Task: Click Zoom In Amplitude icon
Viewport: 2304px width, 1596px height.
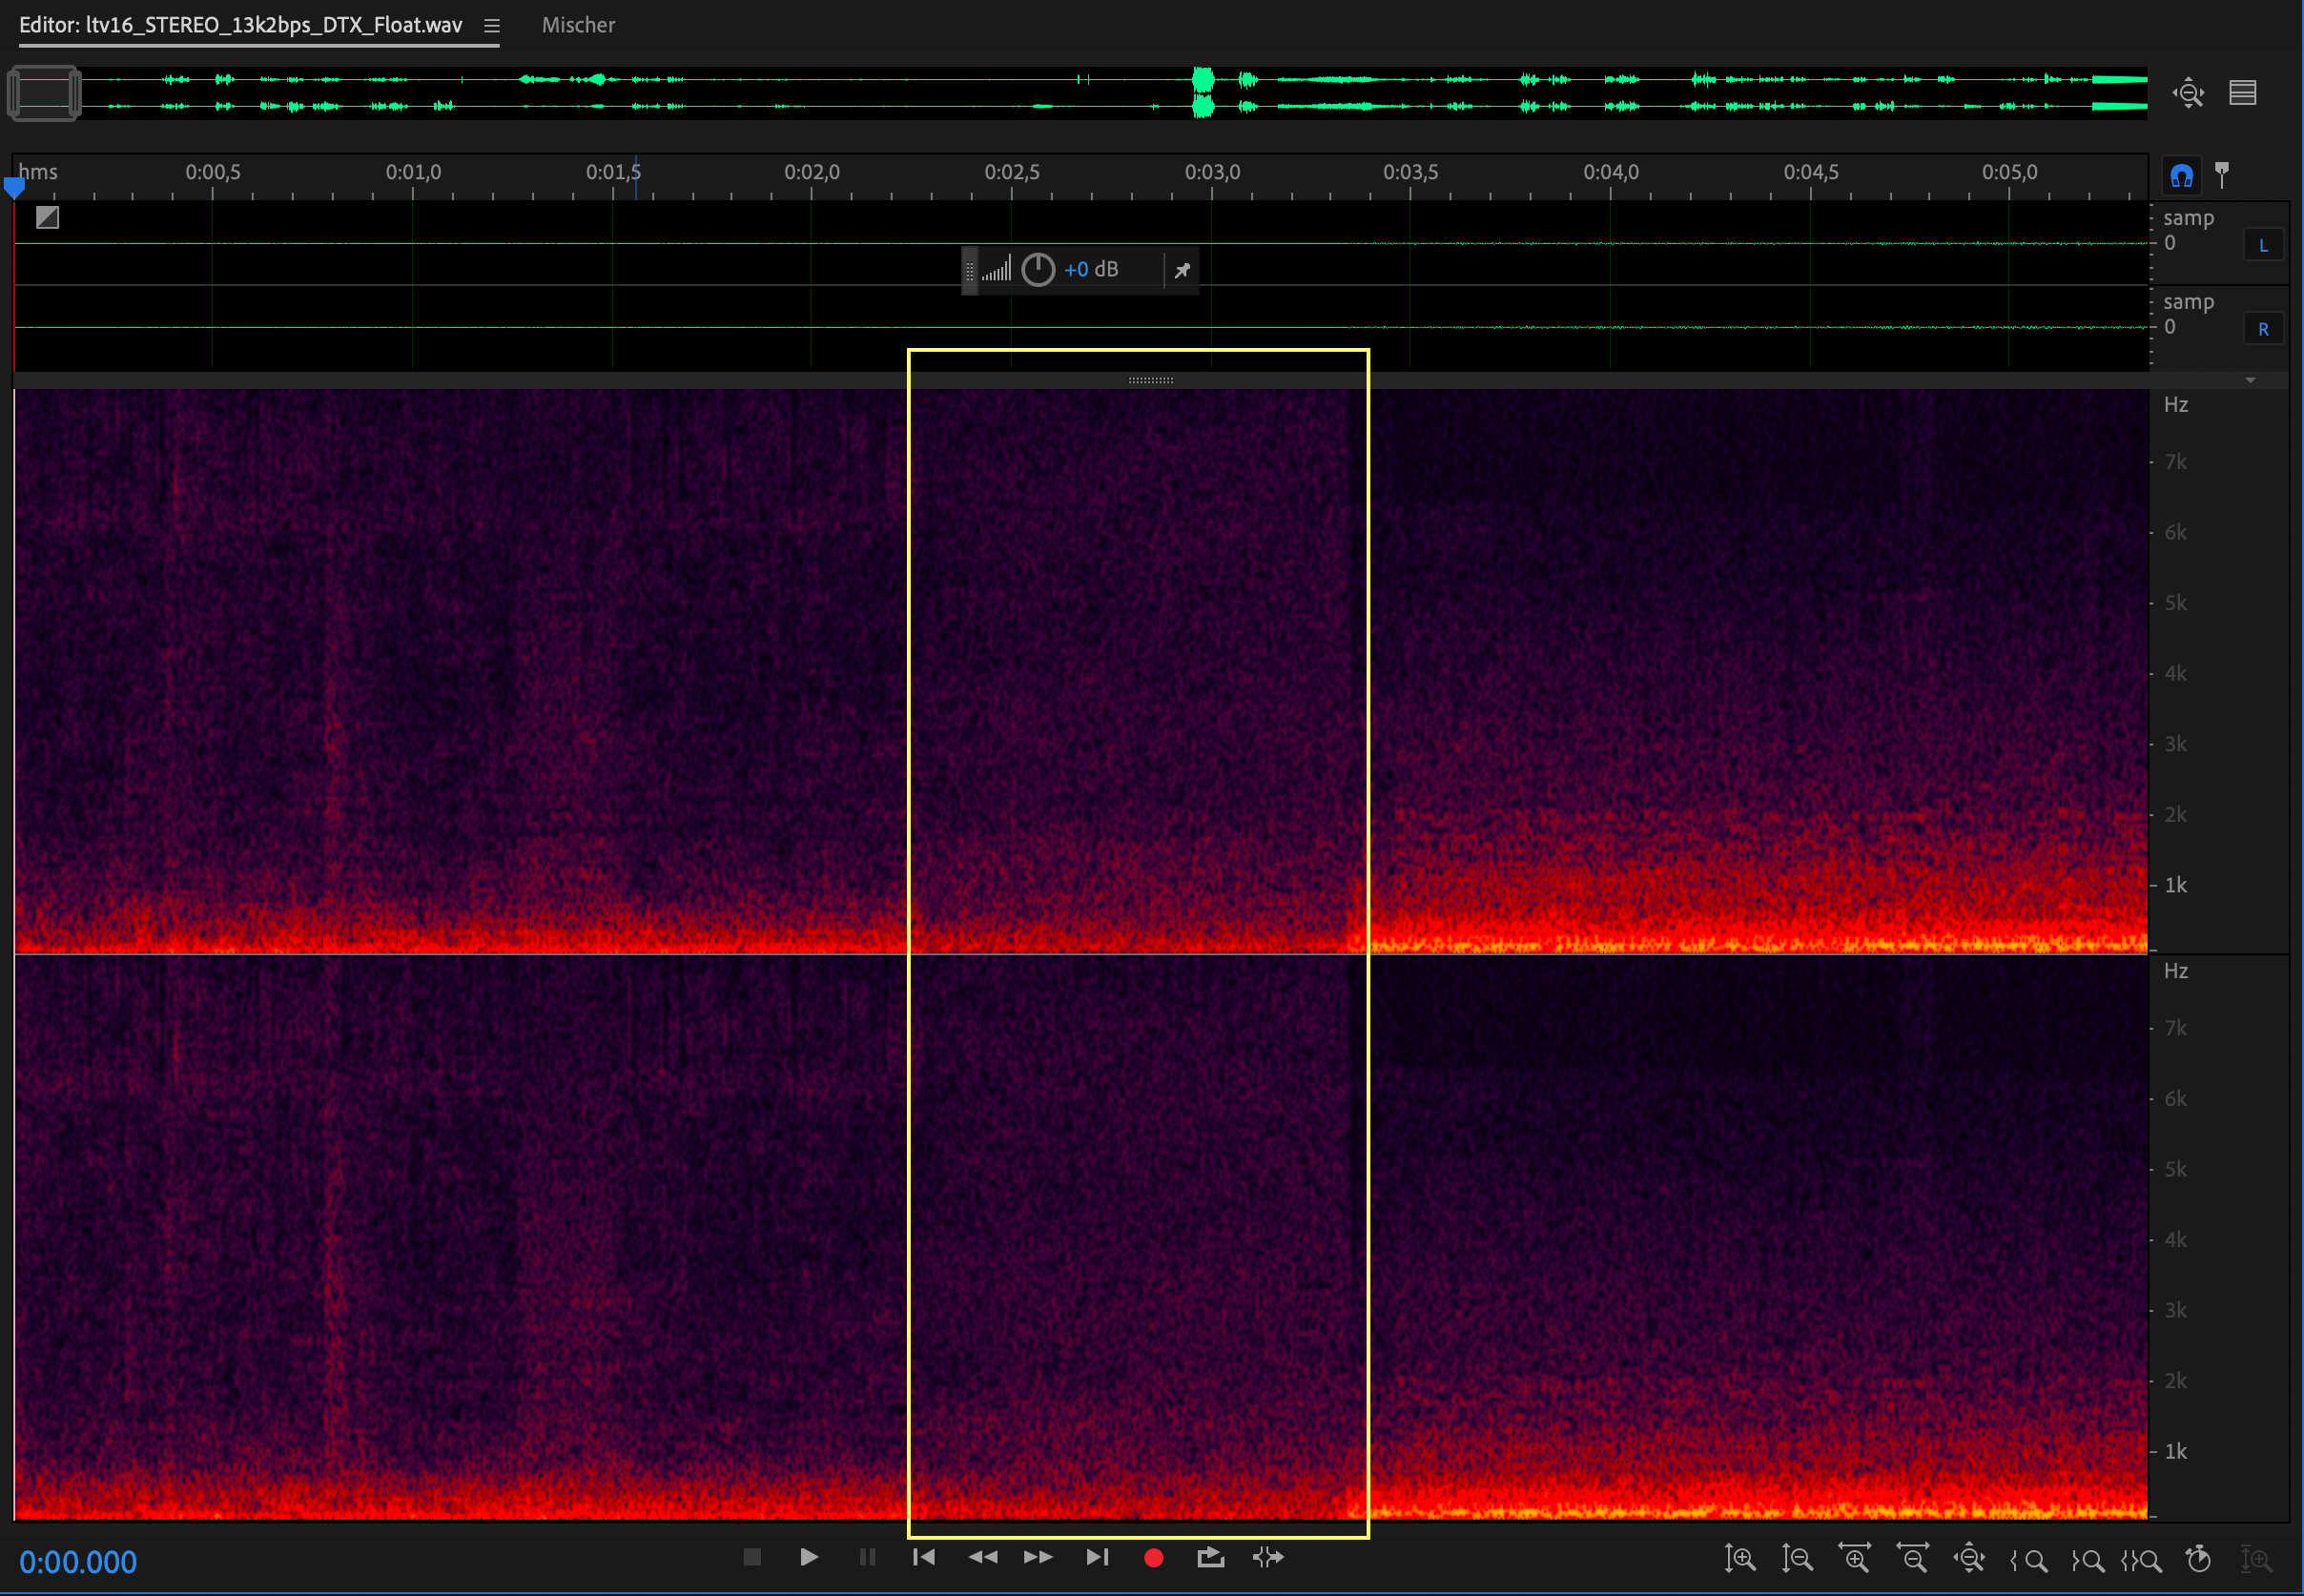Action: (1740, 1559)
